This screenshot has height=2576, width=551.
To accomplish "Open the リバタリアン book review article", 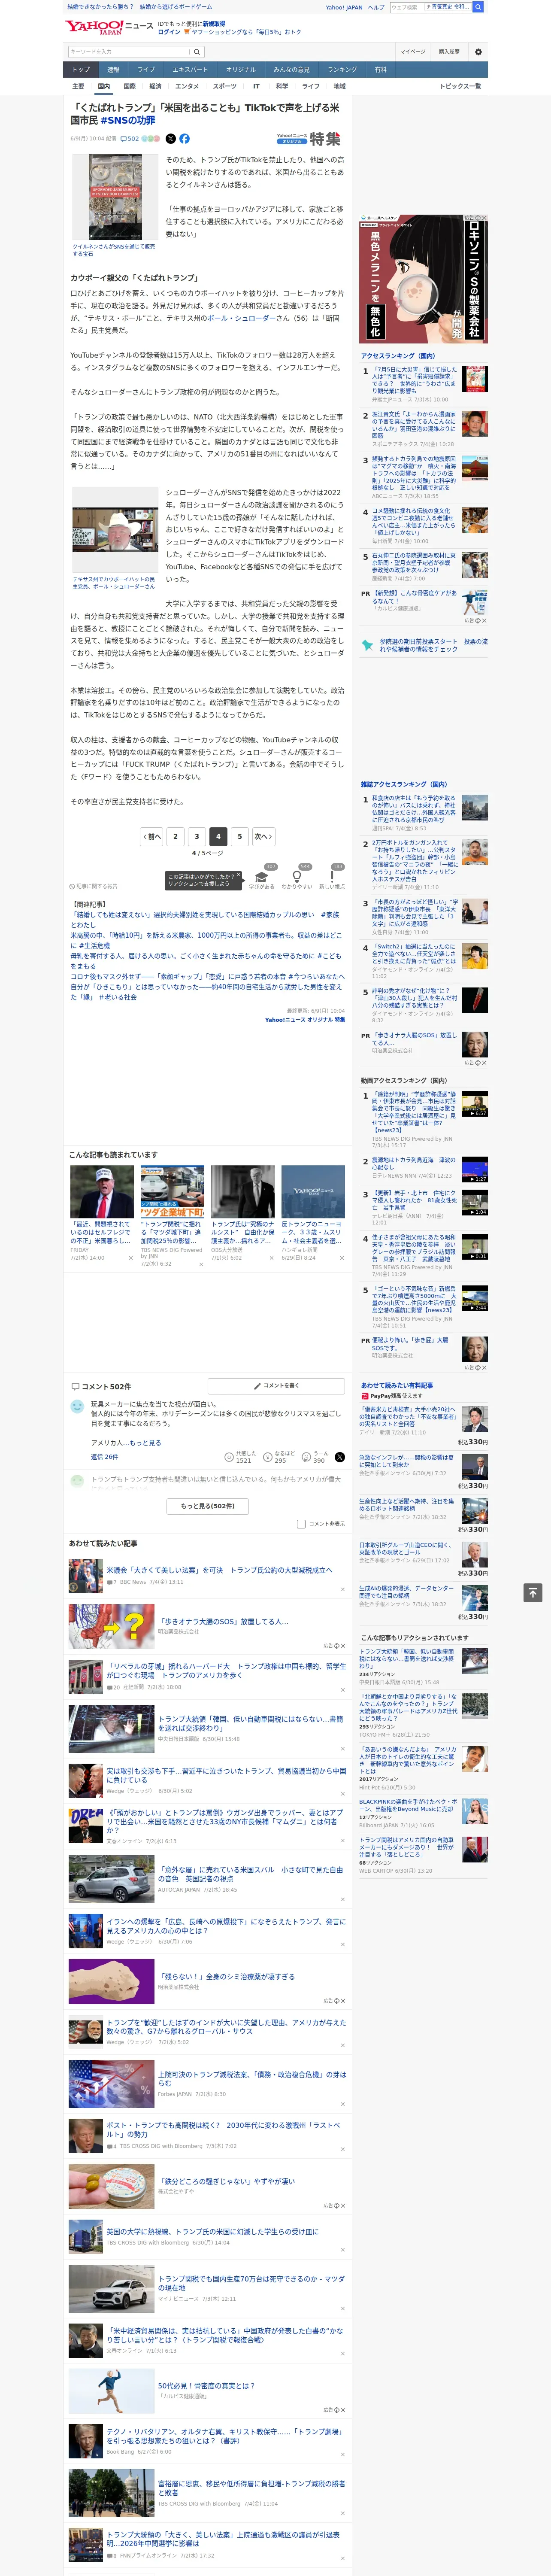I will pos(224,2436).
